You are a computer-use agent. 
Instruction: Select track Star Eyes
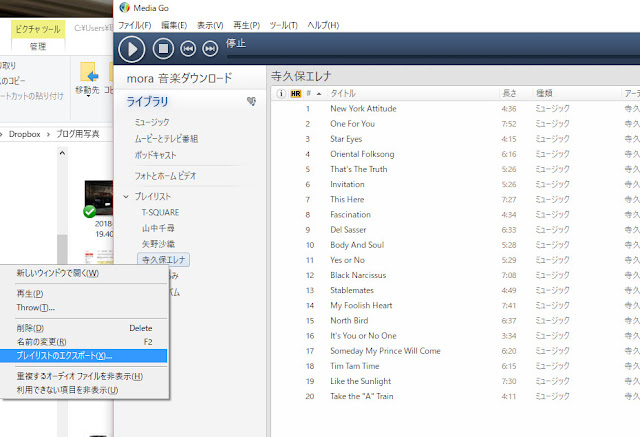[346, 139]
